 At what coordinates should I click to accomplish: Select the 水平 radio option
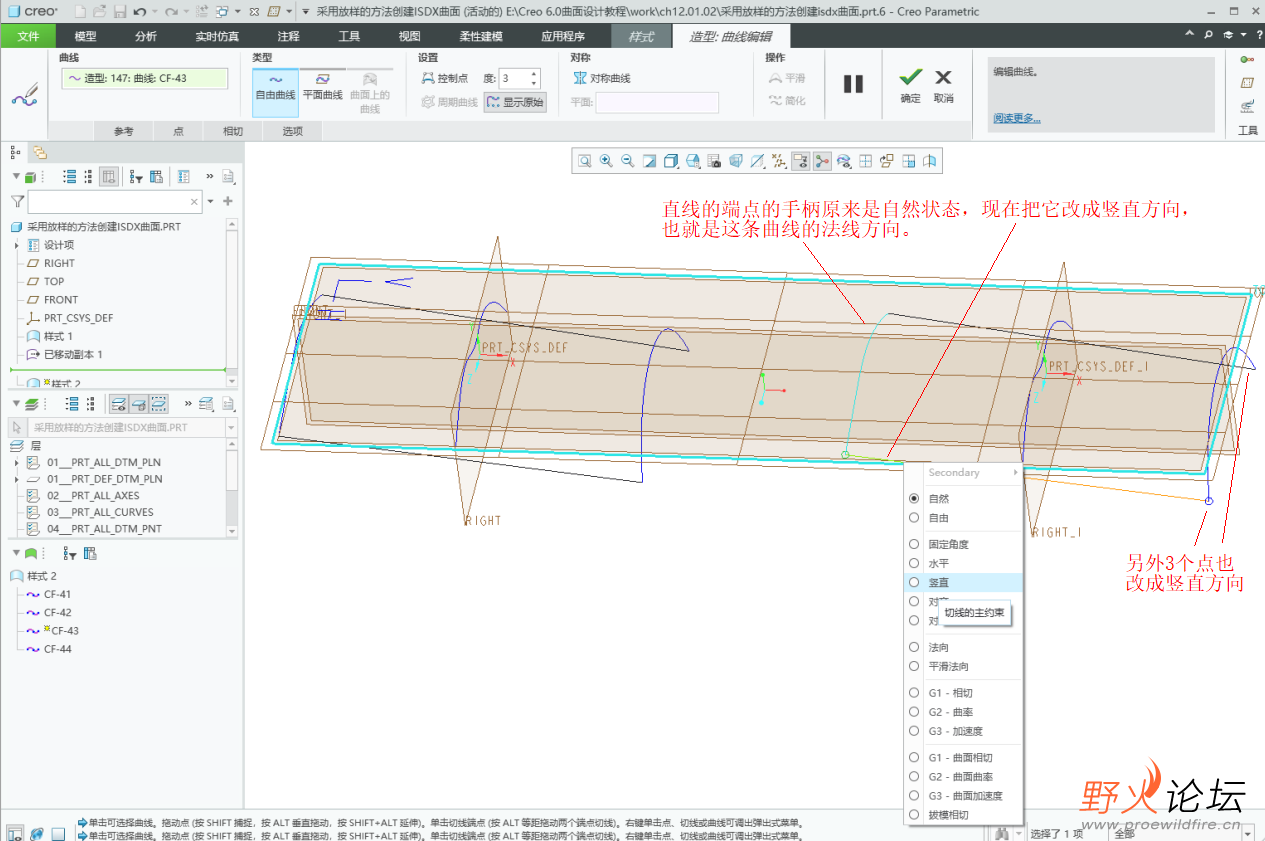[913, 563]
